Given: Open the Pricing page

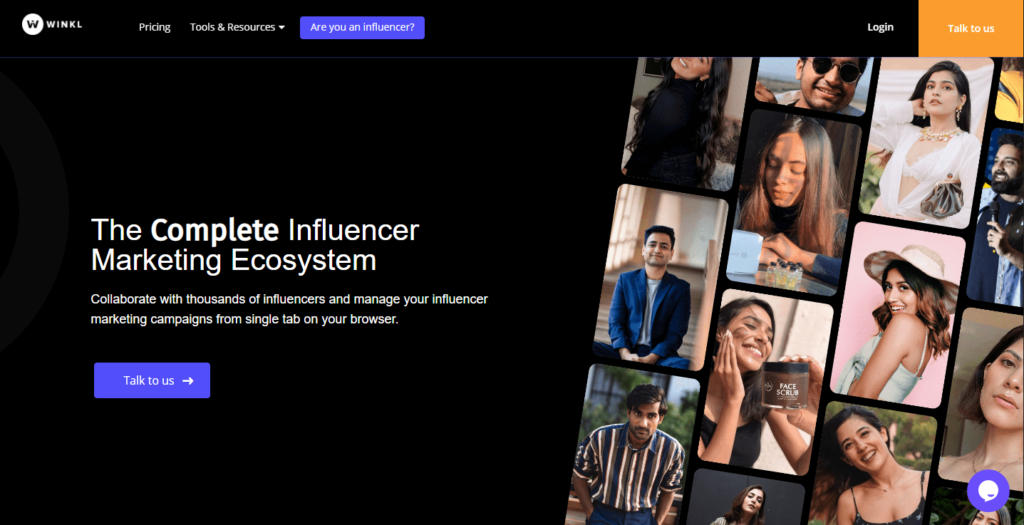Looking at the screenshot, I should [x=154, y=27].
